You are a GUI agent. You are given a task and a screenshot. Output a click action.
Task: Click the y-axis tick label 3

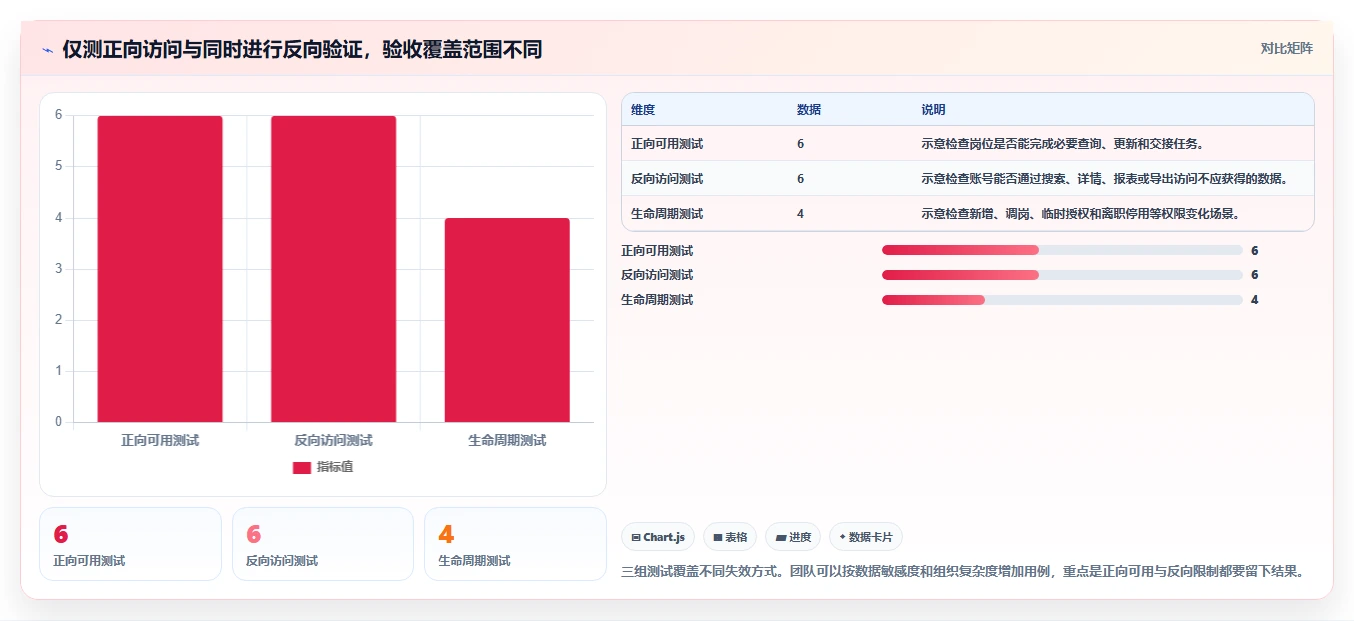click(x=58, y=269)
